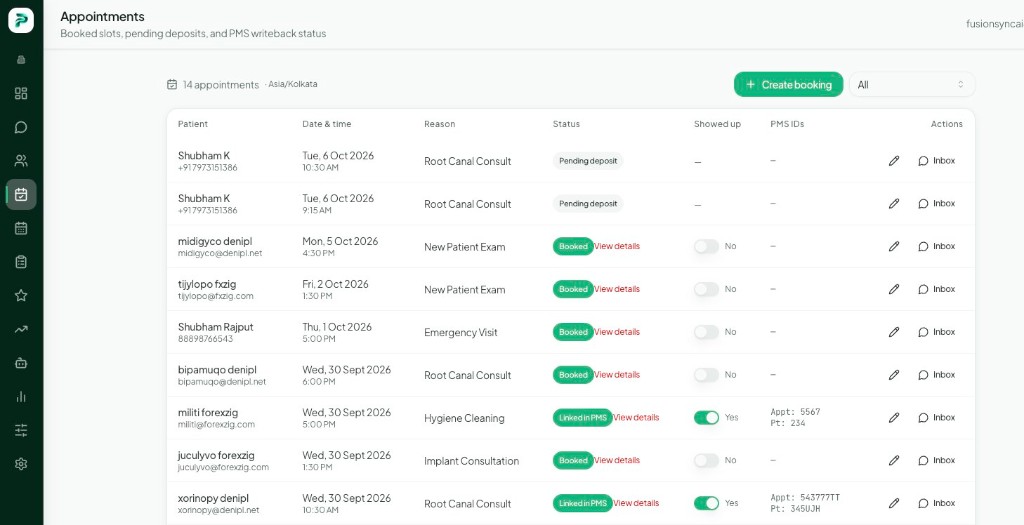Open Inbox for militi forexzig
The width and height of the screenshot is (1024, 525).
(936, 418)
